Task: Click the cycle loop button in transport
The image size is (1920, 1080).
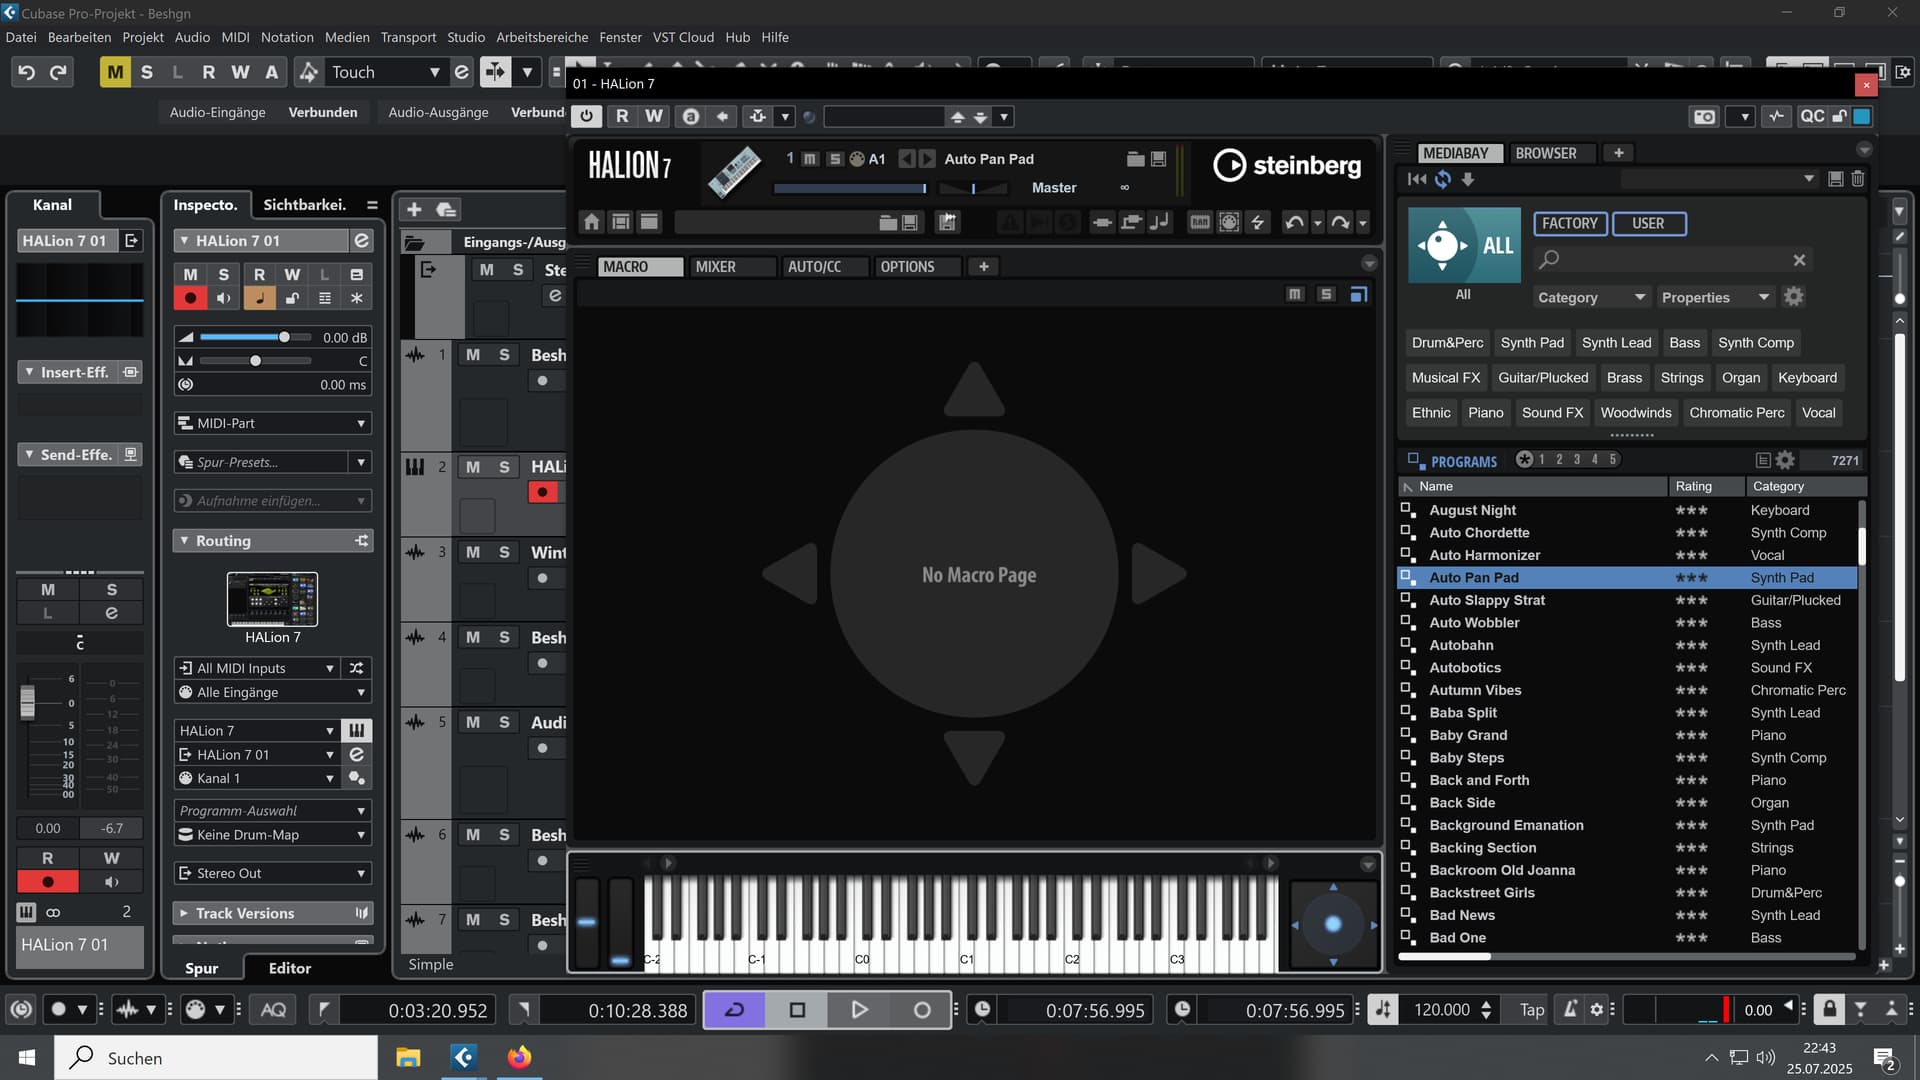Action: point(734,1010)
